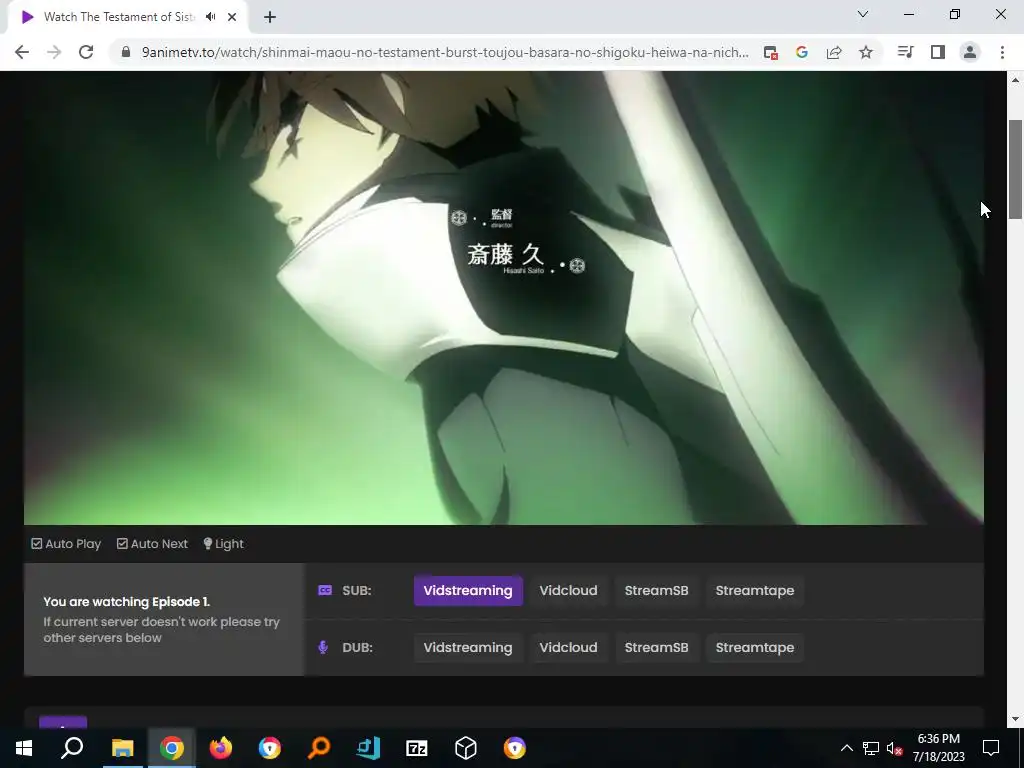Image resolution: width=1024 pixels, height=768 pixels.
Task: Open Windows taskbar search
Action: [x=72, y=748]
